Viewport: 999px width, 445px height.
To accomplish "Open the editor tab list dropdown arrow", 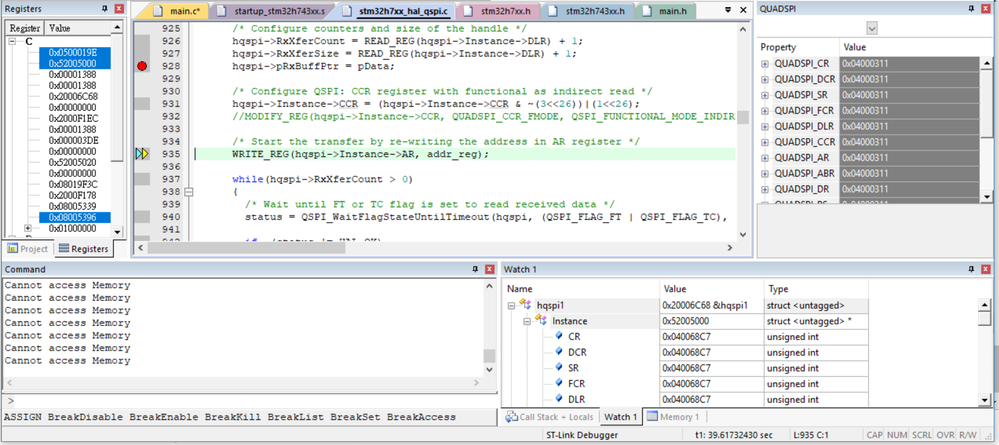I will click(728, 11).
